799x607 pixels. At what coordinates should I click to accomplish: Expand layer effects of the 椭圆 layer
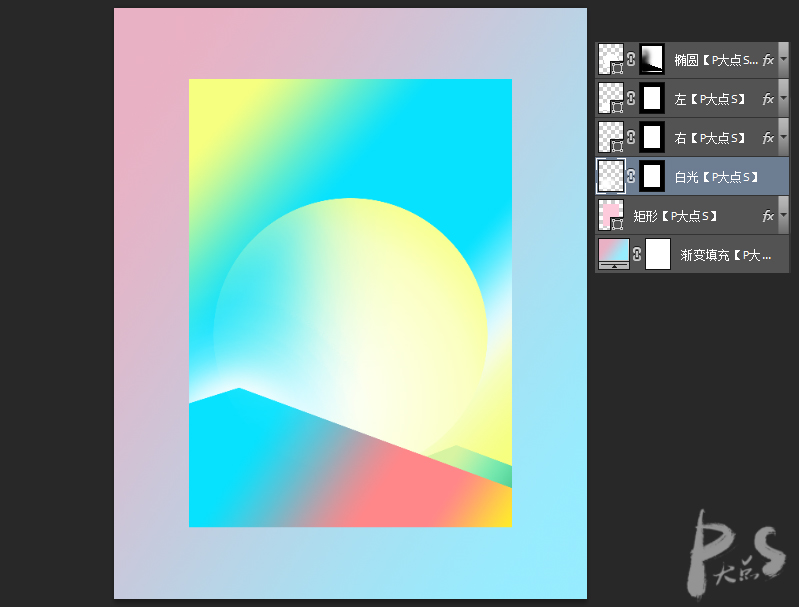784,60
